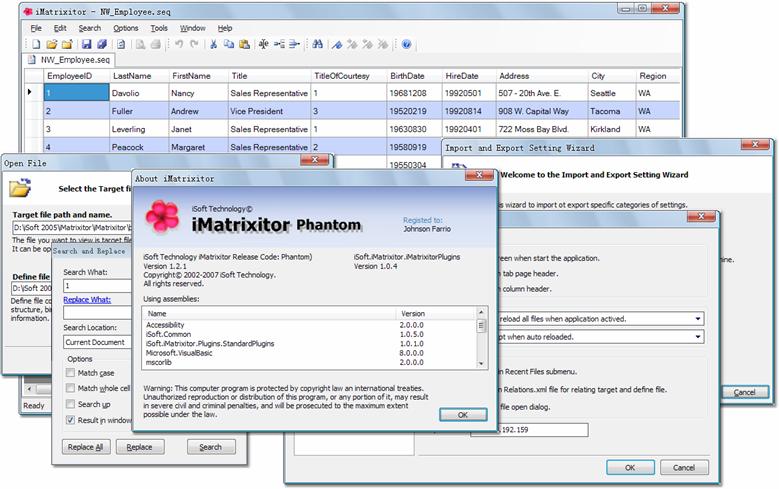Click OK in the About iMatrixitor dialog

coord(463,415)
